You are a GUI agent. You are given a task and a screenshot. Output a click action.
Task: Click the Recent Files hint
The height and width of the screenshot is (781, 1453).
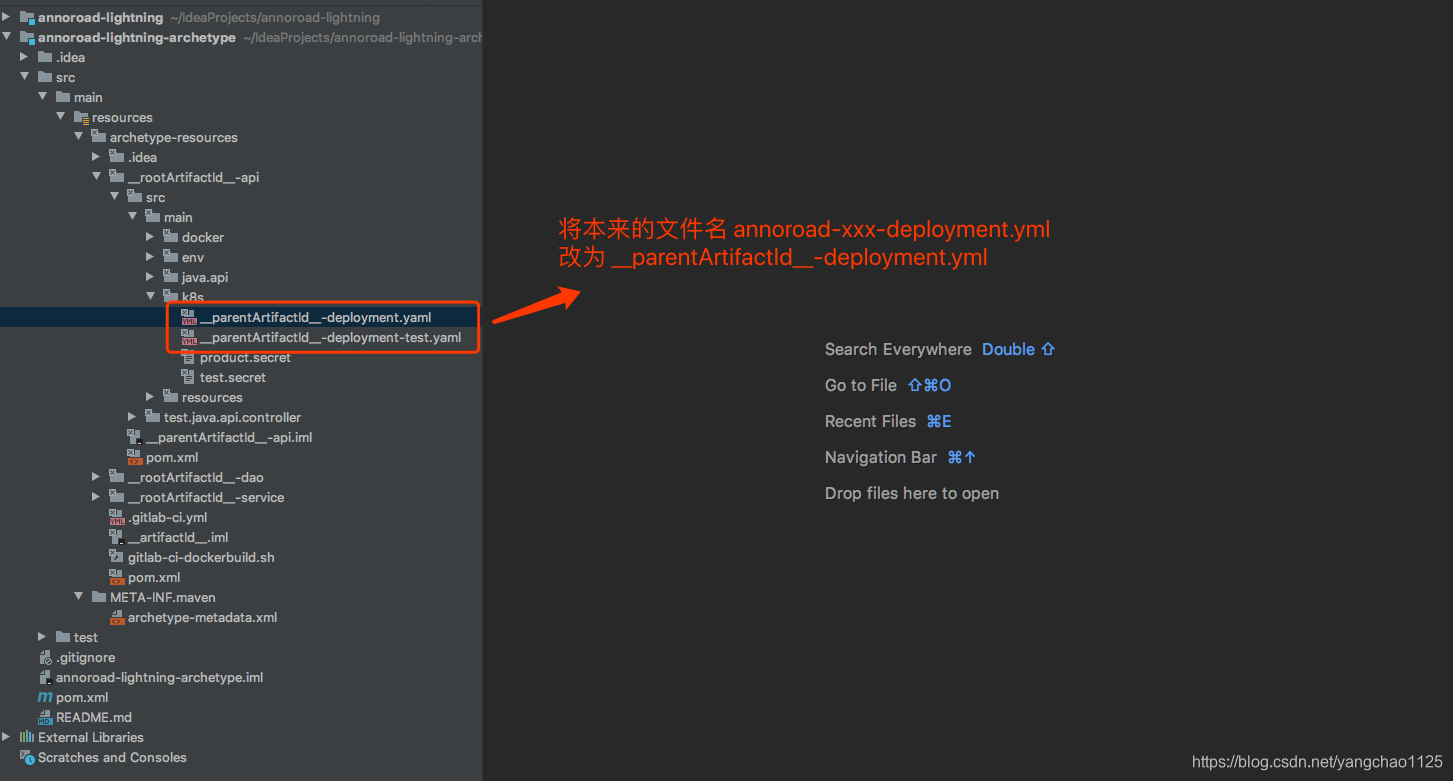870,421
